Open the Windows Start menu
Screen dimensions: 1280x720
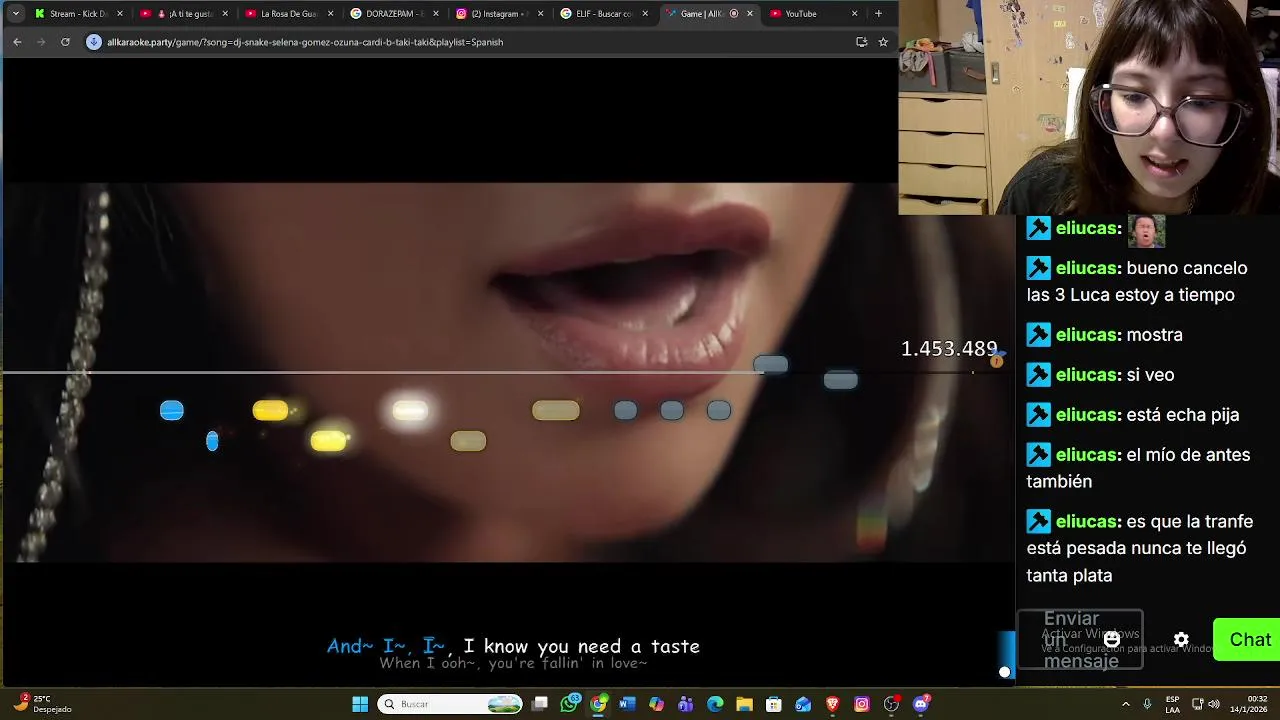pyautogui.click(x=360, y=704)
